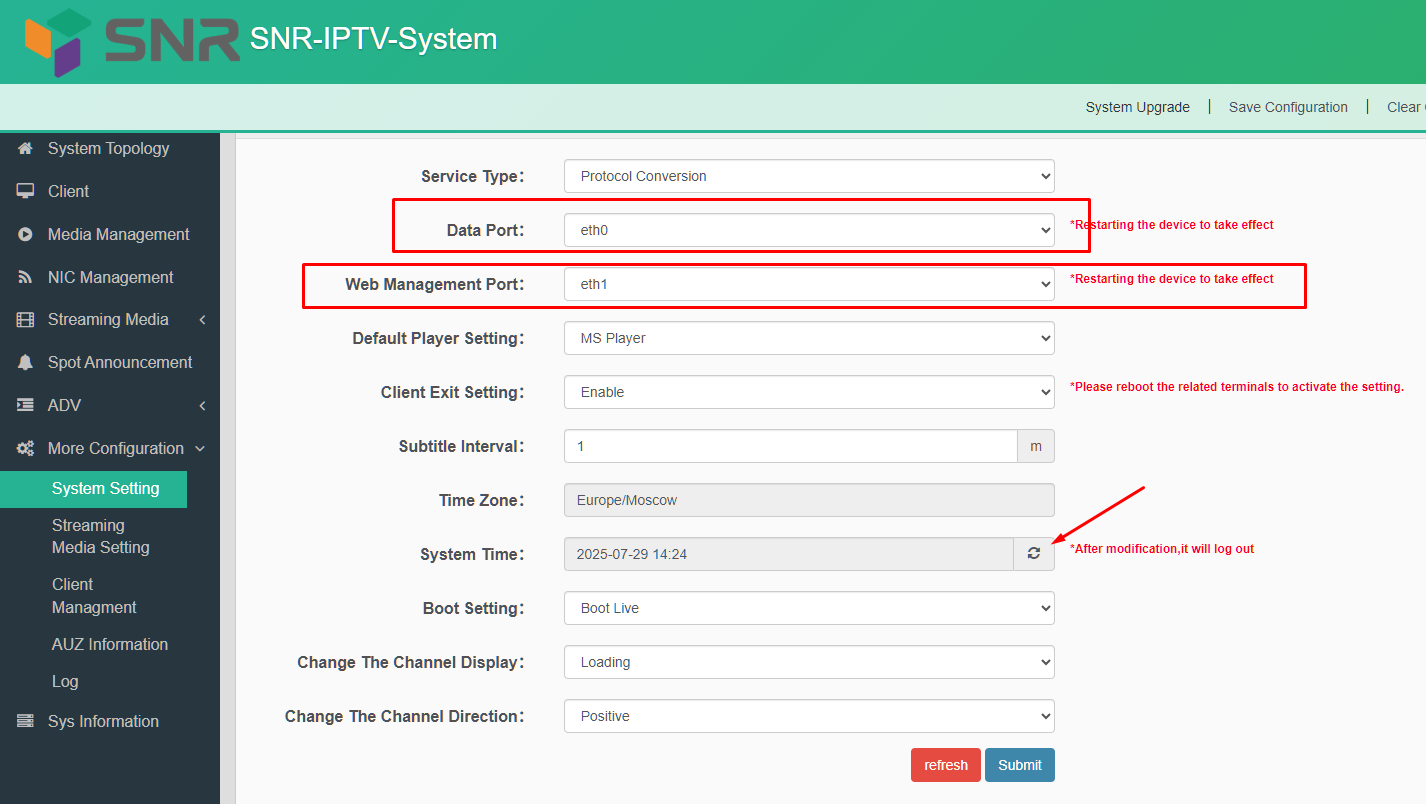1426x804 pixels.
Task: Click the Sys Information server icon
Action: click(x=26, y=721)
